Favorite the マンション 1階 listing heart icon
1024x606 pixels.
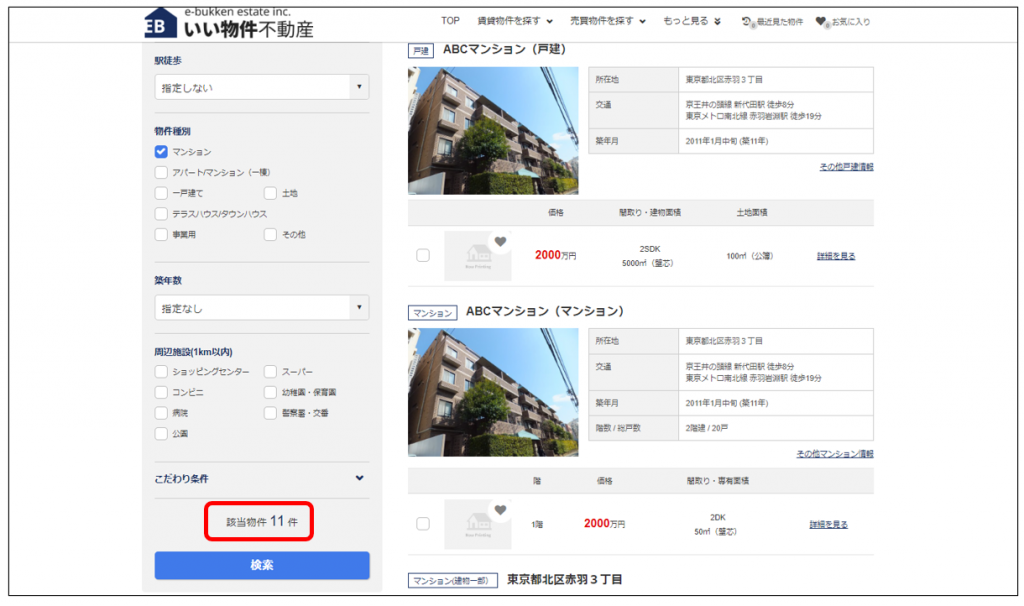coord(500,510)
